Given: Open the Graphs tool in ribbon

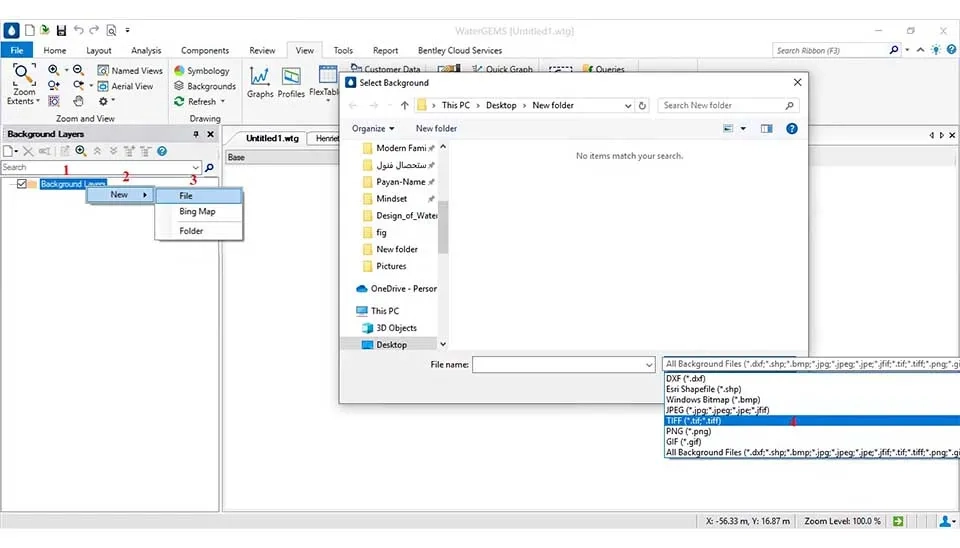Looking at the screenshot, I should (x=260, y=82).
